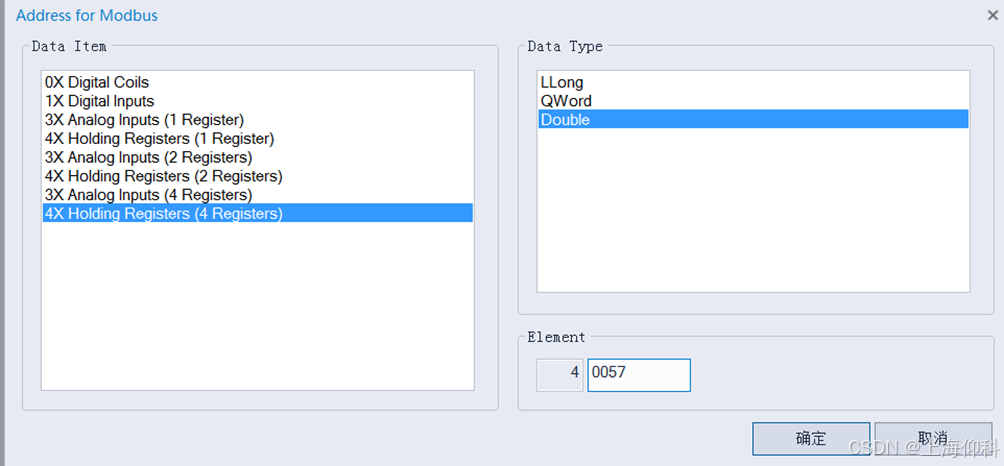Select 4X Holding Registers (4 Registers) entry
1004x466 pixels.
coord(257,213)
